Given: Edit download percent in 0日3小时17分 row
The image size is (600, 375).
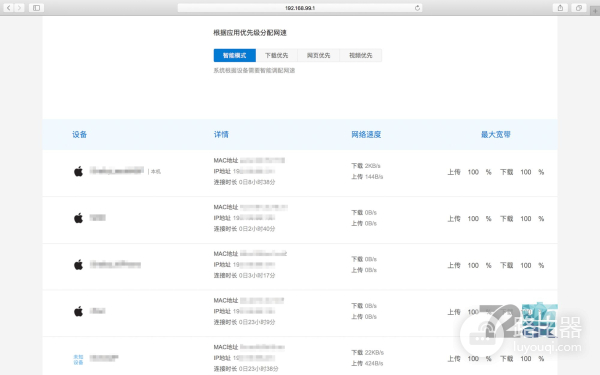Looking at the screenshot, I should [x=526, y=265].
